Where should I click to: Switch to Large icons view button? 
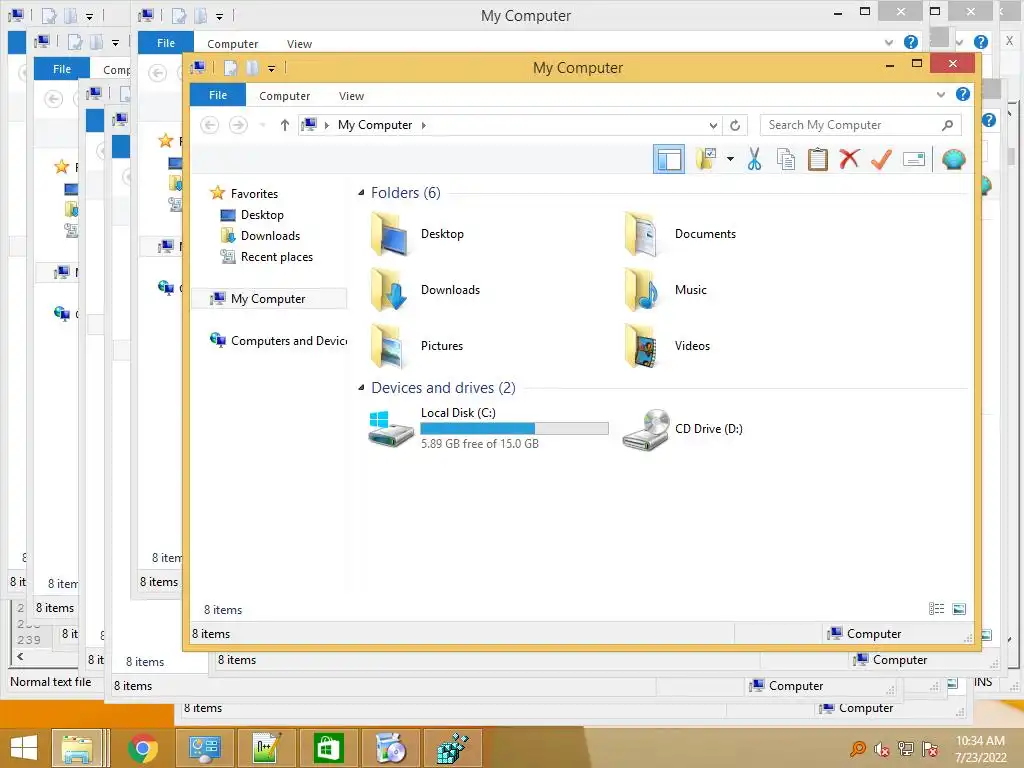coord(959,609)
